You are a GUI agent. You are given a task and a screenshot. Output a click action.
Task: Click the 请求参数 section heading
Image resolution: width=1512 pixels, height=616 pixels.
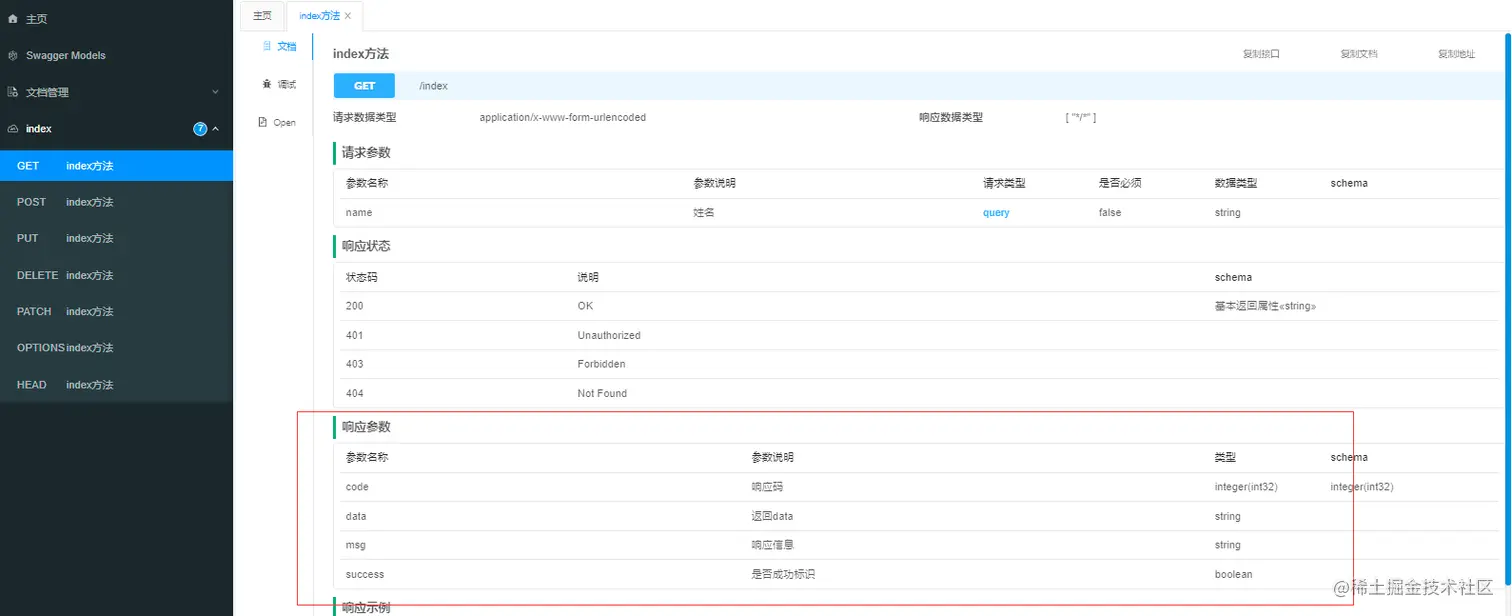[x=366, y=152]
